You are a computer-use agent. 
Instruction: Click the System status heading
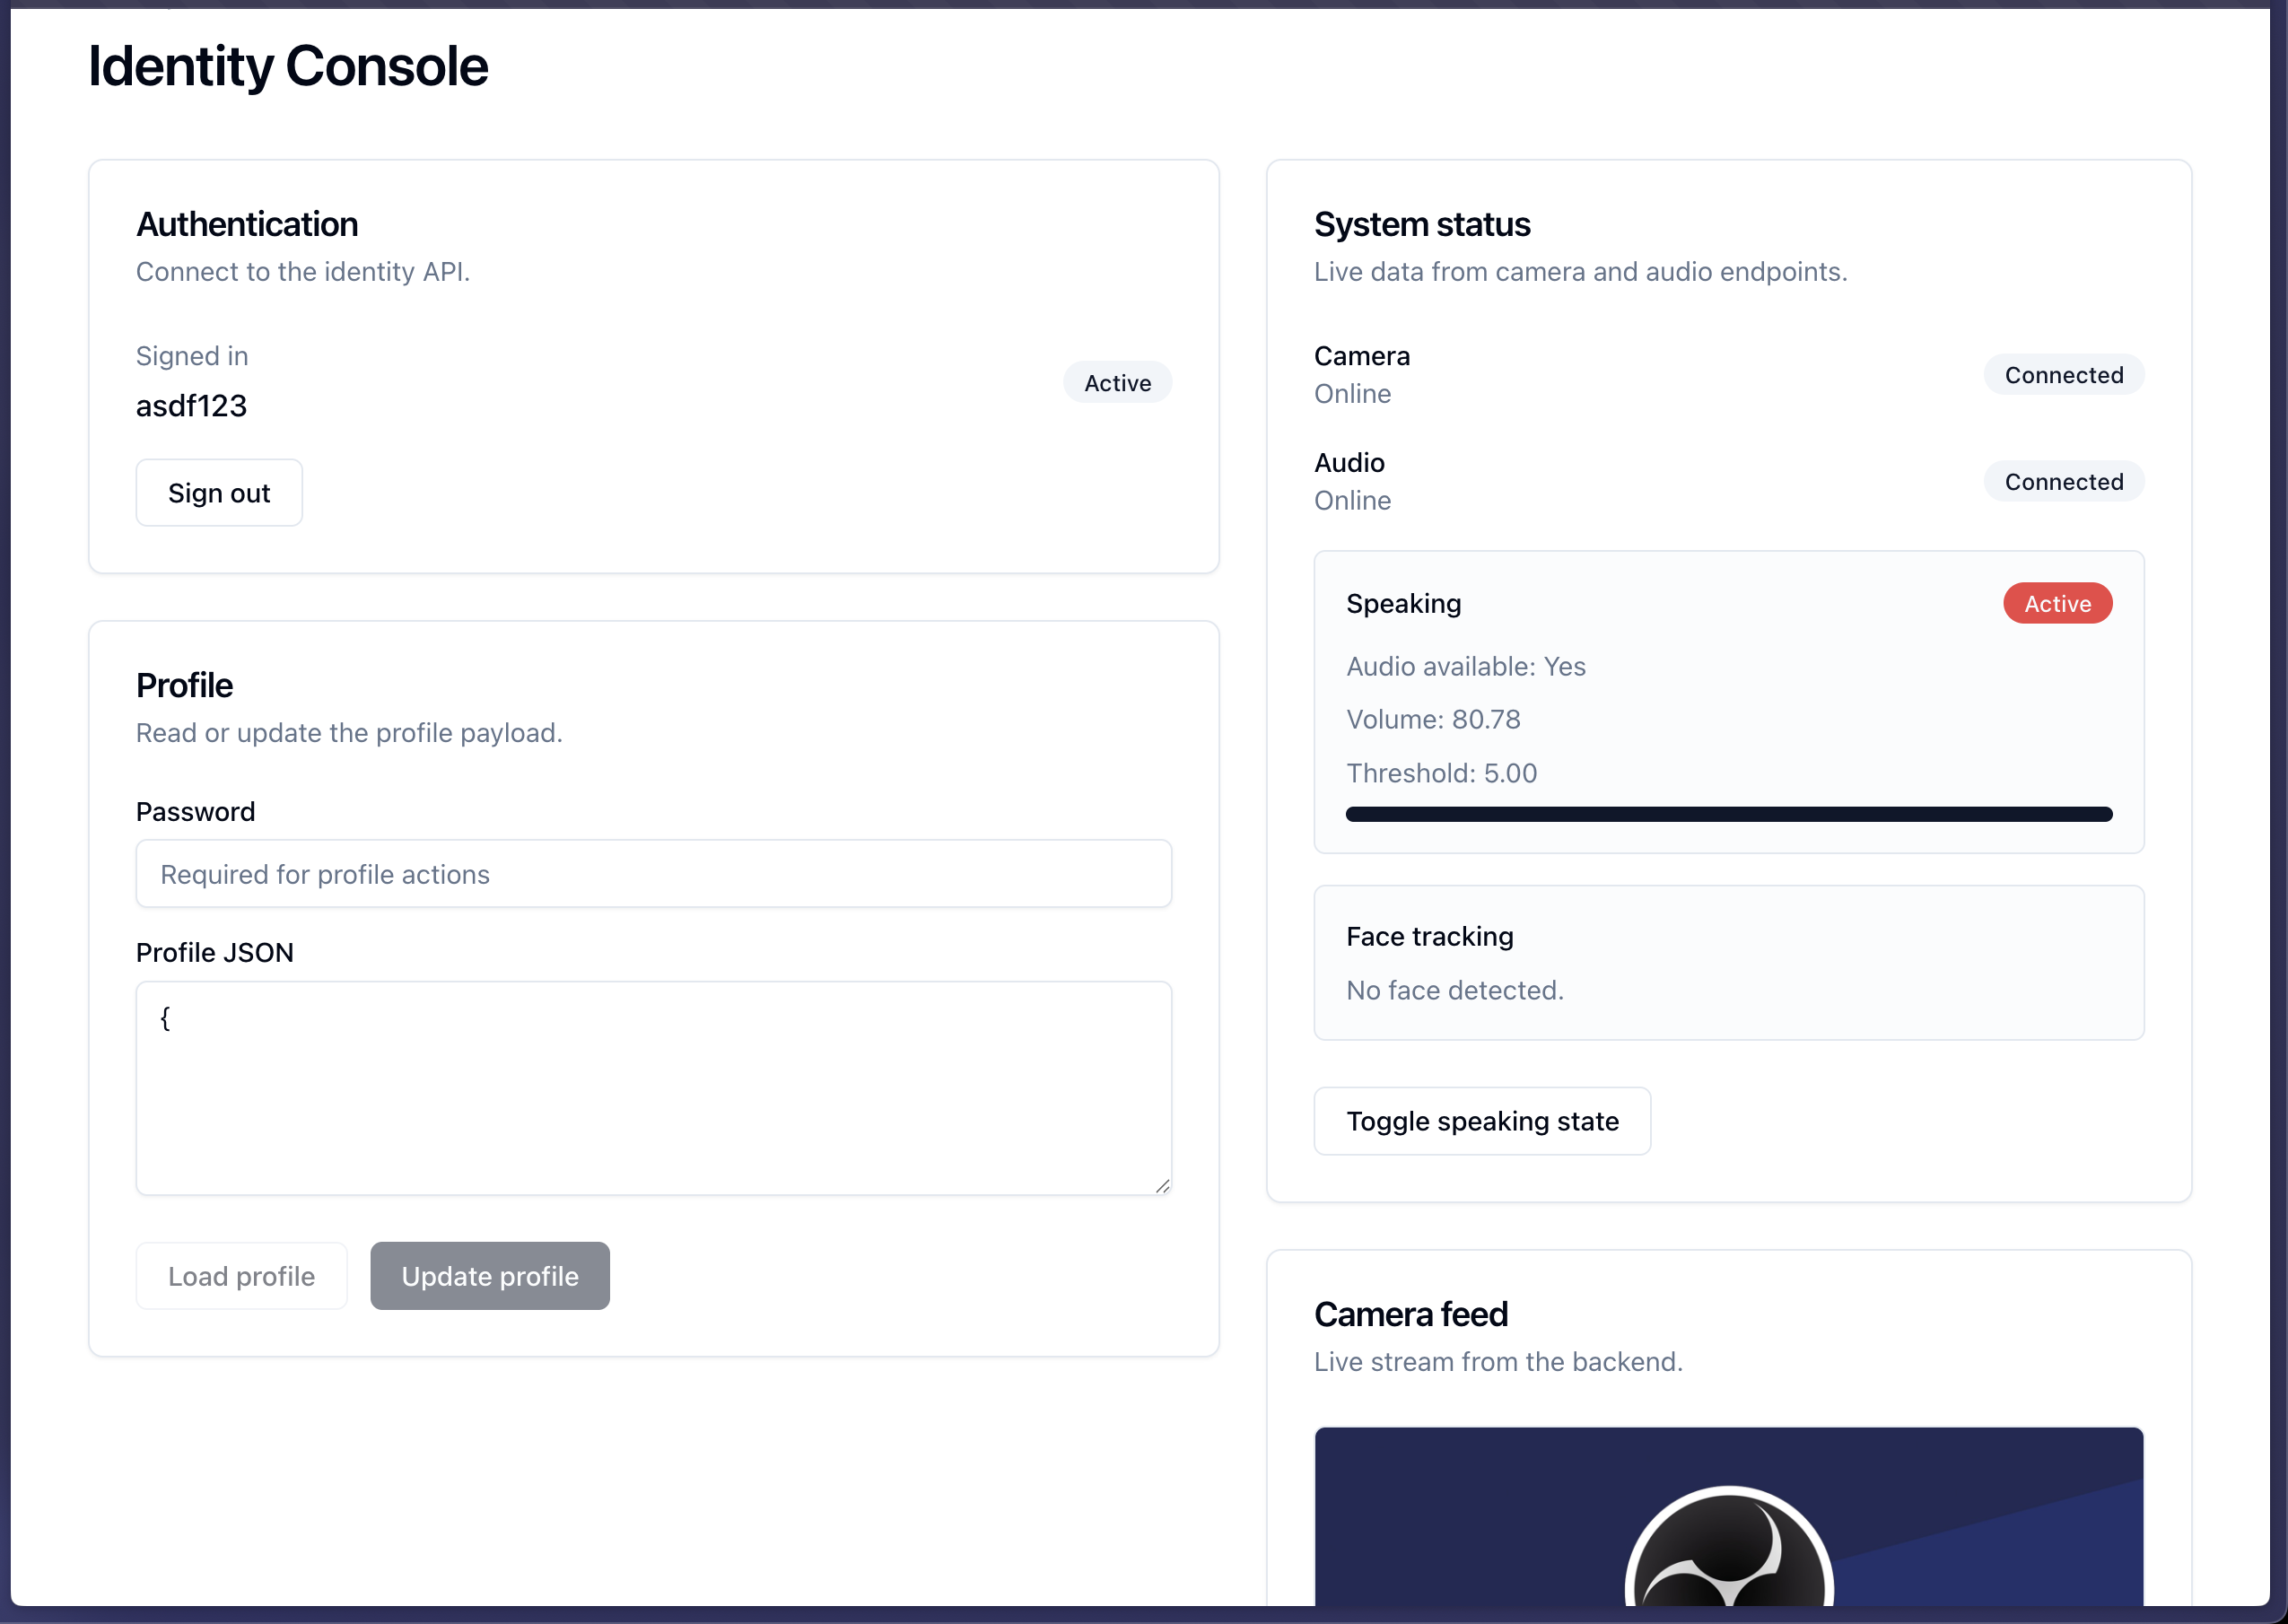coord(1421,225)
